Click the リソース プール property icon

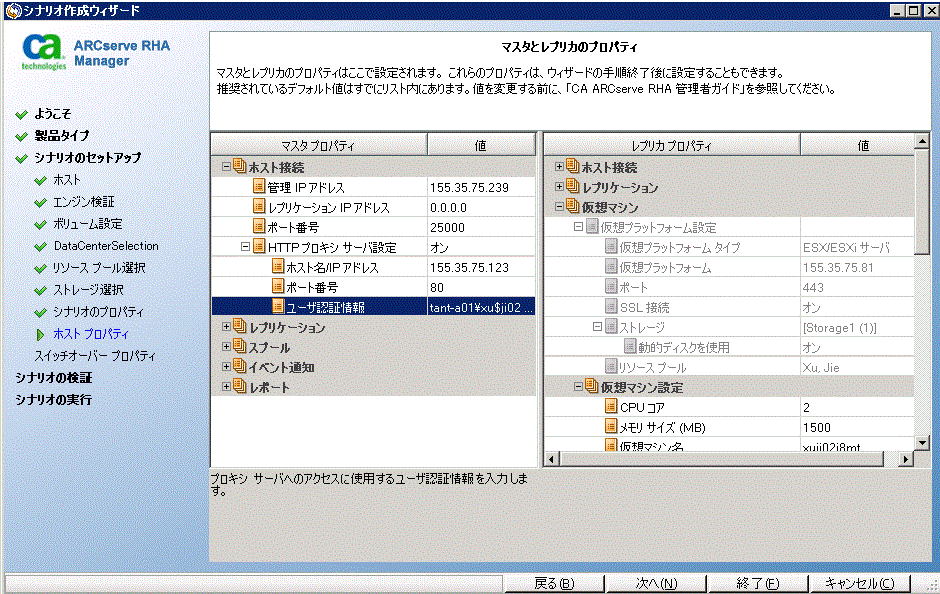611,366
